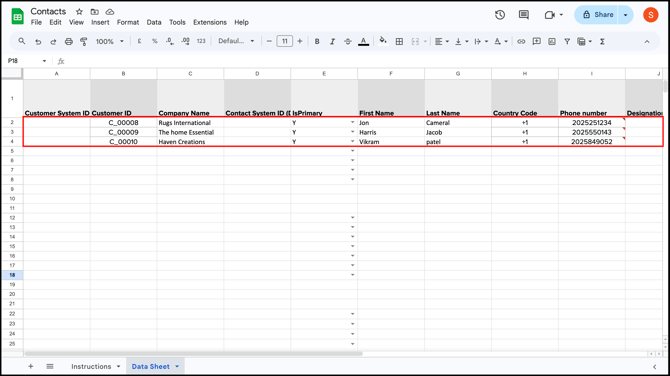Viewport: 670px width, 376px height.
Task: Select column E header
Action: point(324,73)
